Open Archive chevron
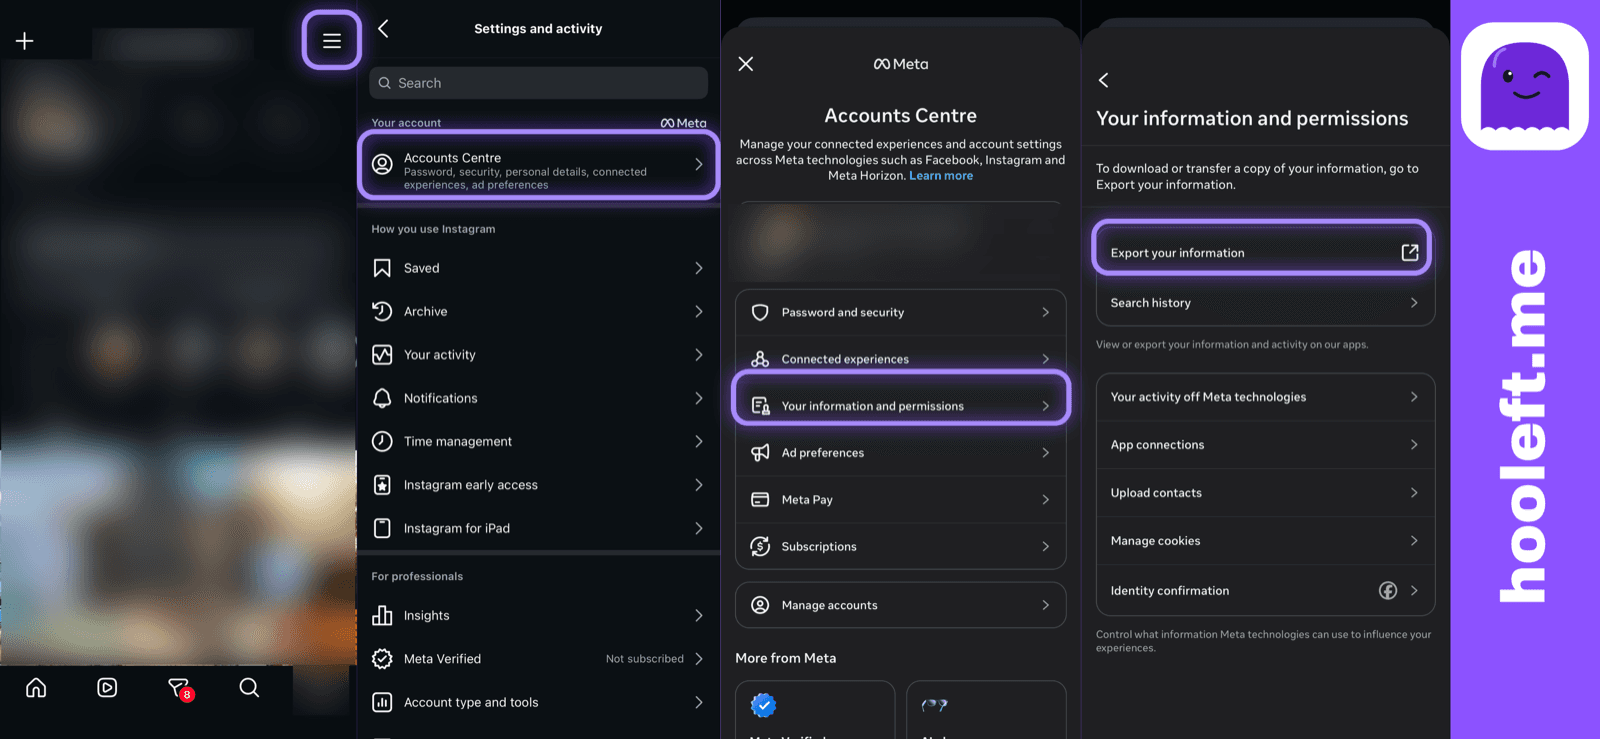Viewport: 1600px width, 739px height. coord(699,311)
